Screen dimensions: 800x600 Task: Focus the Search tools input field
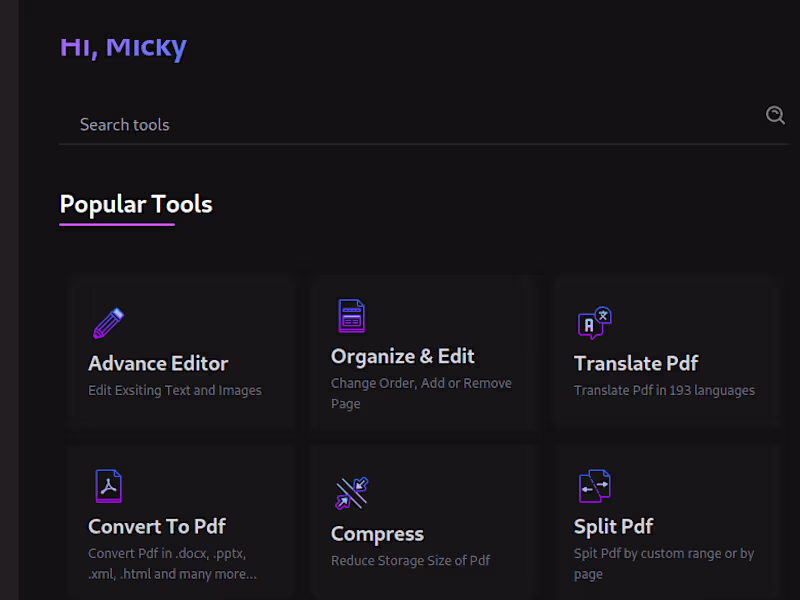[400, 125]
